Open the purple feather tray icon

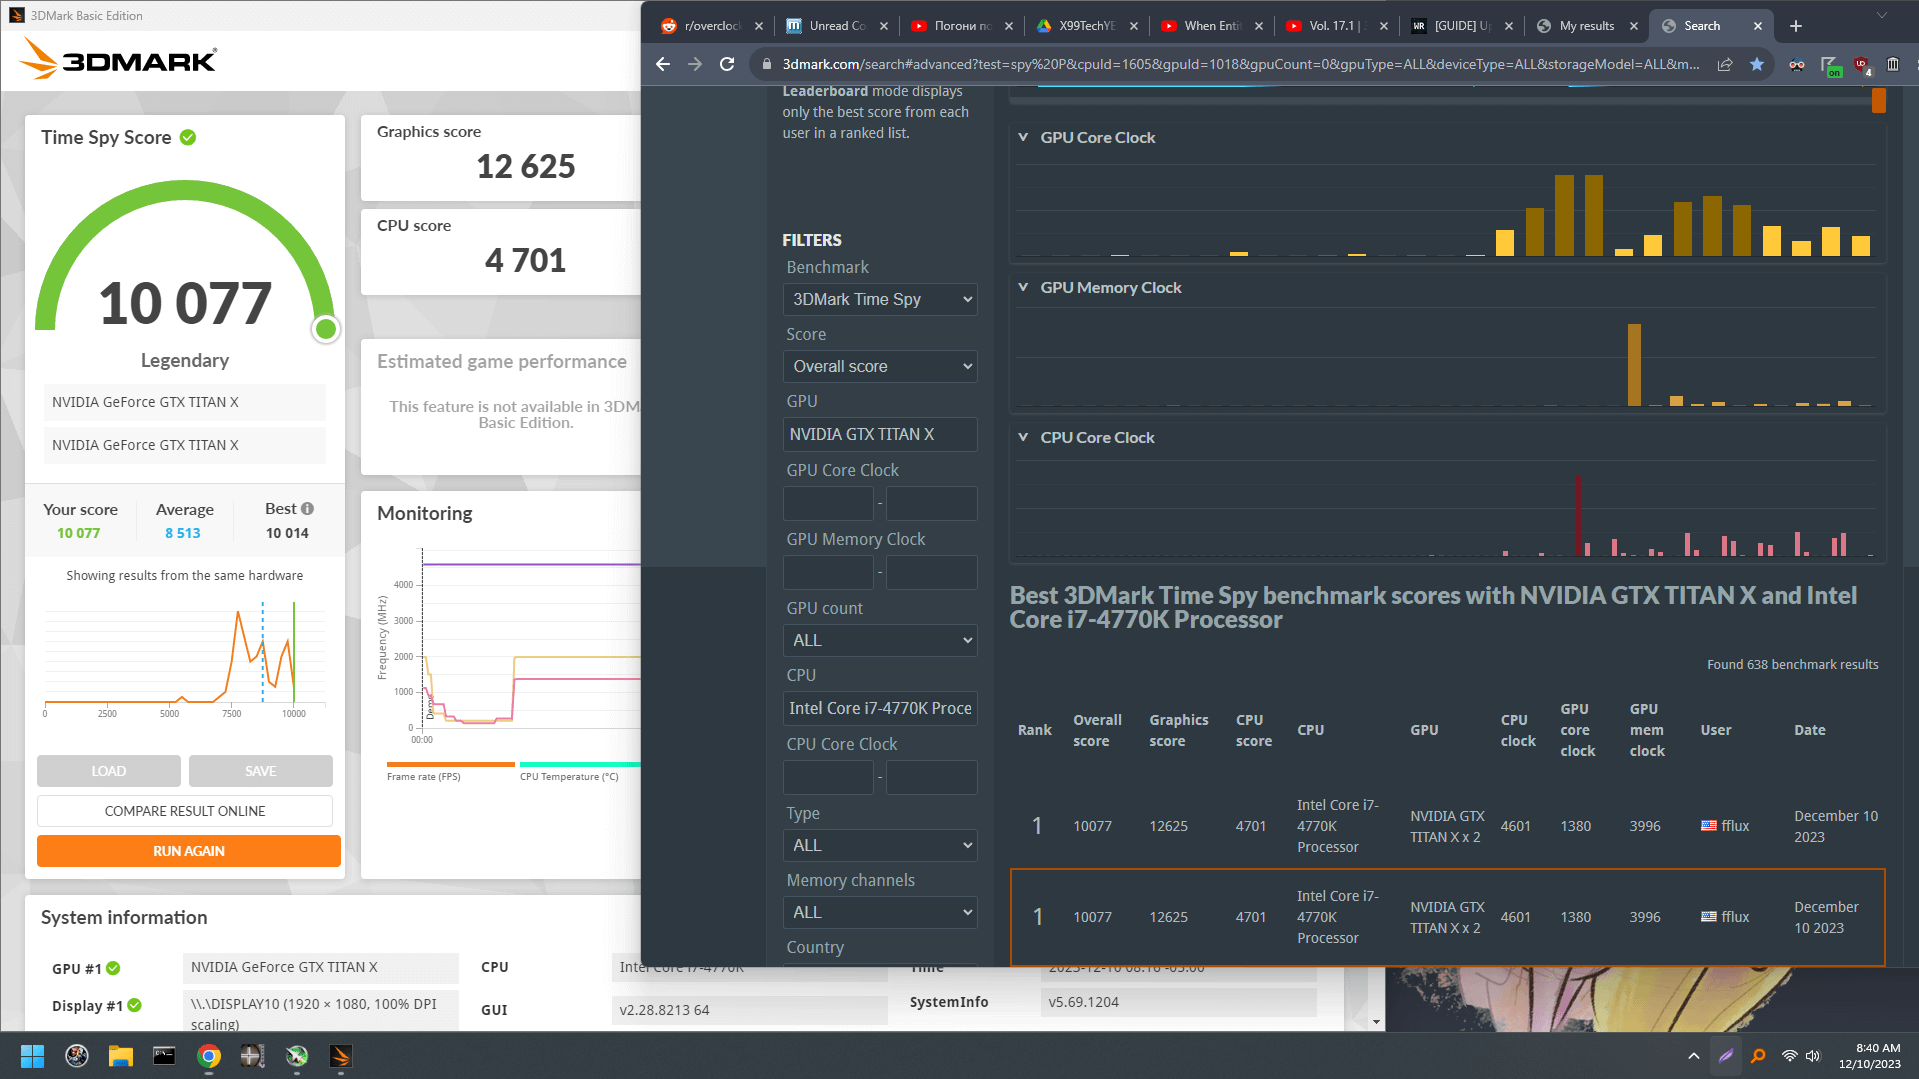pyautogui.click(x=1726, y=1056)
